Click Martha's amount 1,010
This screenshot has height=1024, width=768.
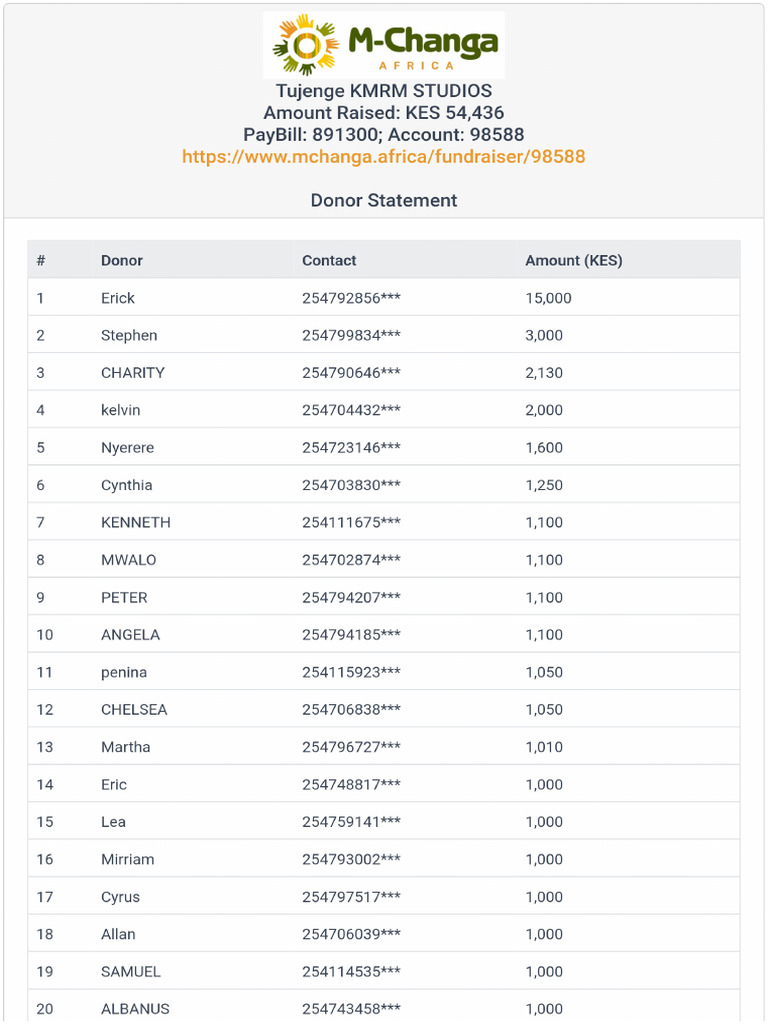click(x=544, y=747)
